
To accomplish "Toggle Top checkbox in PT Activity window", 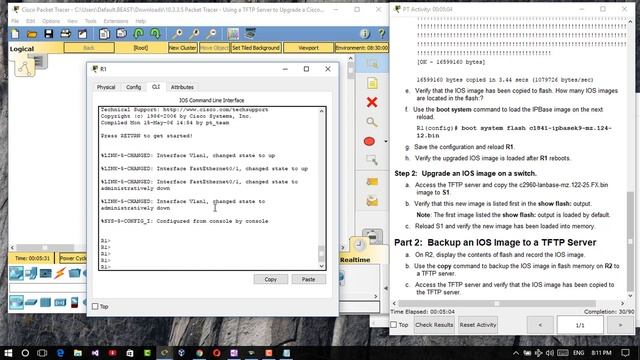I will [x=393, y=325].
